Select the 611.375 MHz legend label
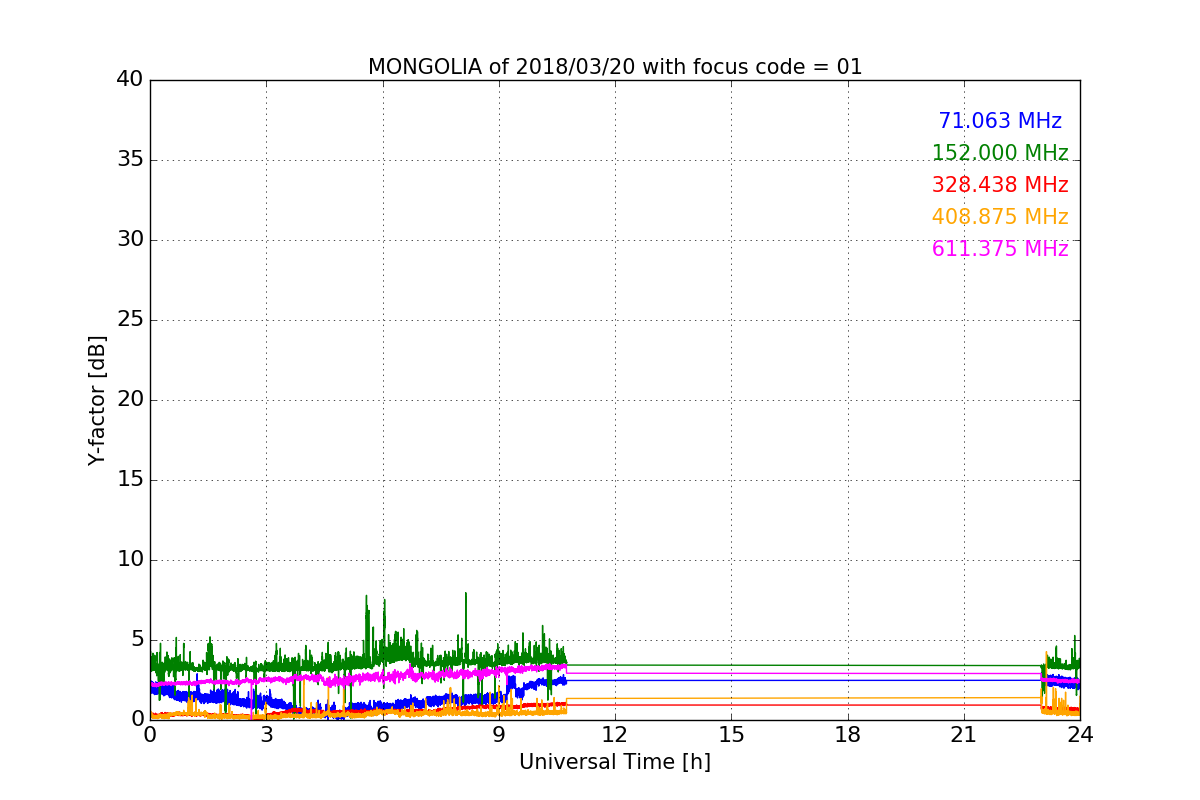Screen dimensions: 1200x800 (1000, 249)
